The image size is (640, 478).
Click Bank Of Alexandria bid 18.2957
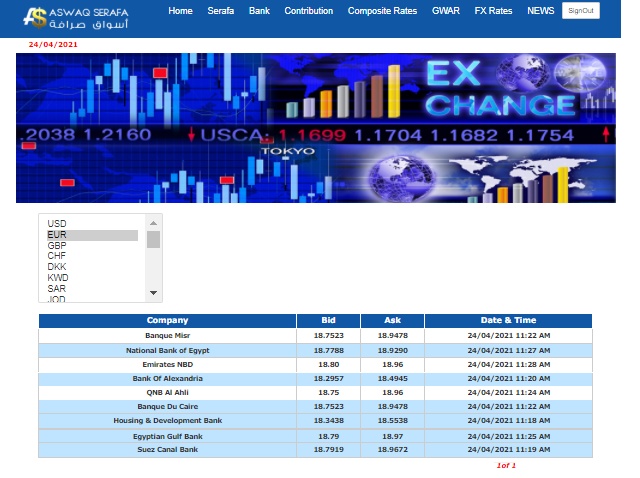(329, 379)
